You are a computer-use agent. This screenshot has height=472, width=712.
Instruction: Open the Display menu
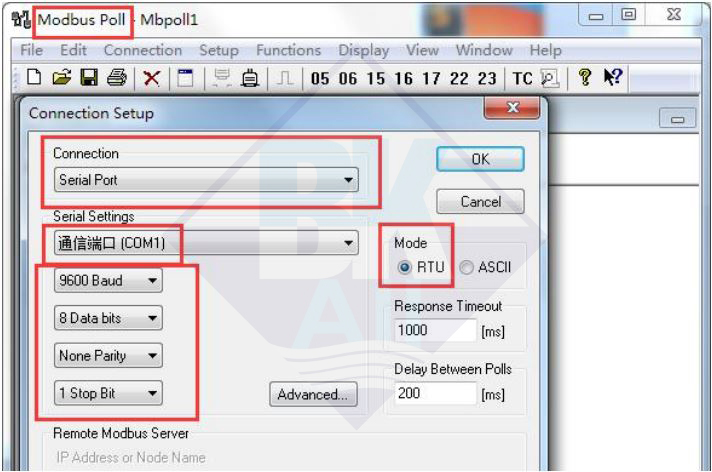click(x=364, y=50)
